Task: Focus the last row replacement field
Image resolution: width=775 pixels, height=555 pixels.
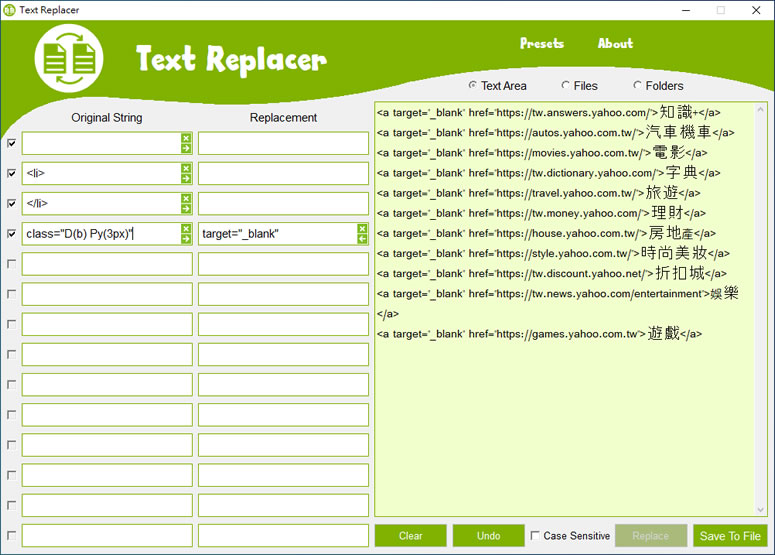Action: 283,535
